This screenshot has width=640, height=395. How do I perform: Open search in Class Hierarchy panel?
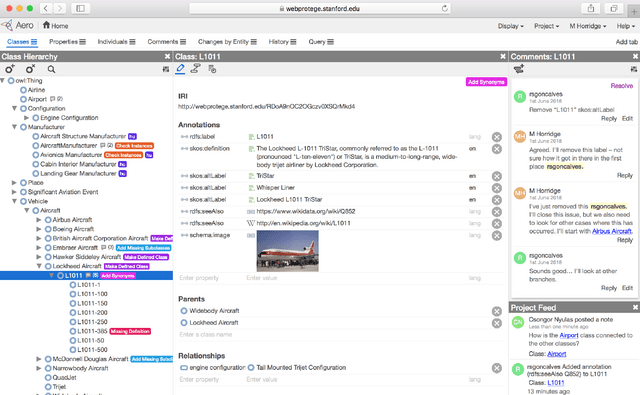click(x=51, y=69)
